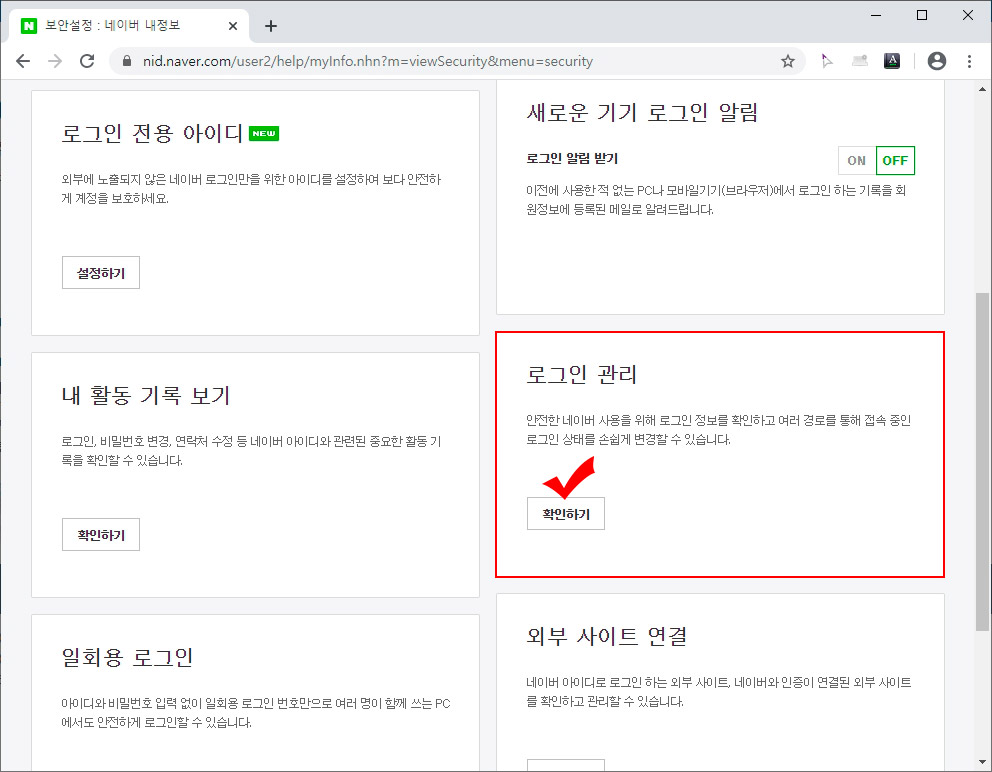Image resolution: width=992 pixels, height=772 pixels.
Task: Click 확인하기 under 로그인 관리
Action: (566, 514)
